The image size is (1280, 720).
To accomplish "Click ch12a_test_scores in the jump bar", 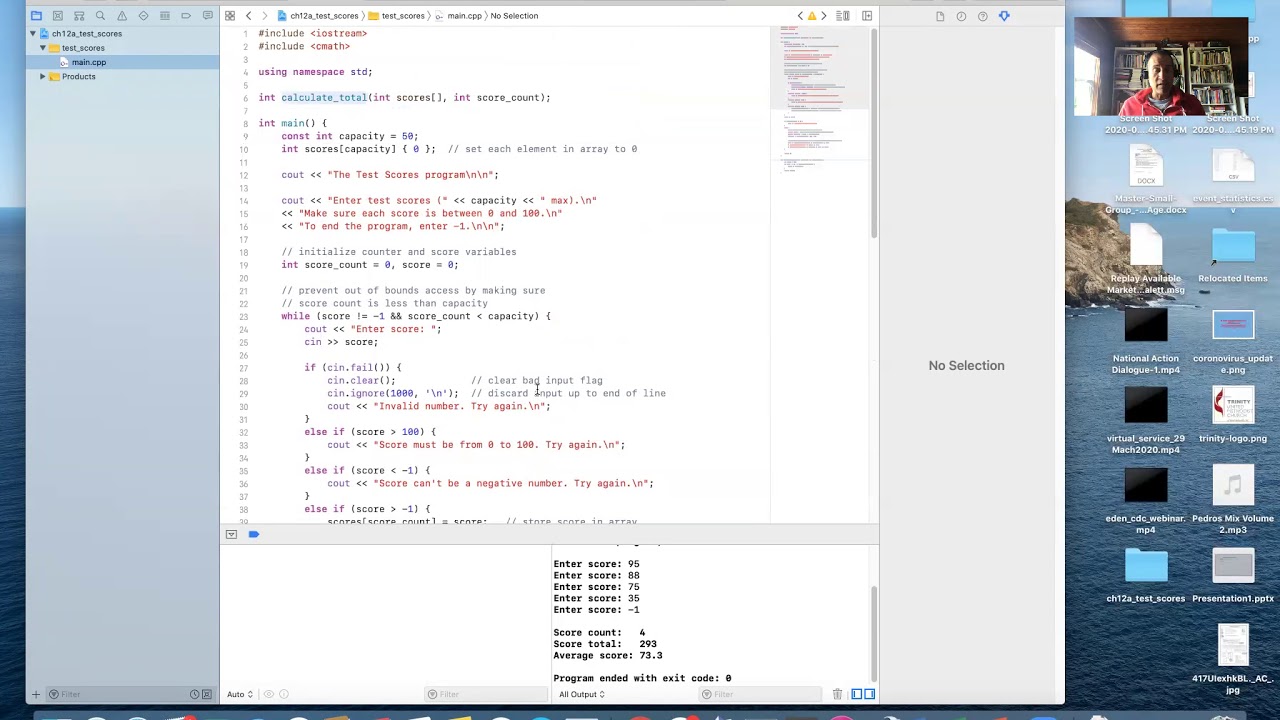I will tap(317, 16).
